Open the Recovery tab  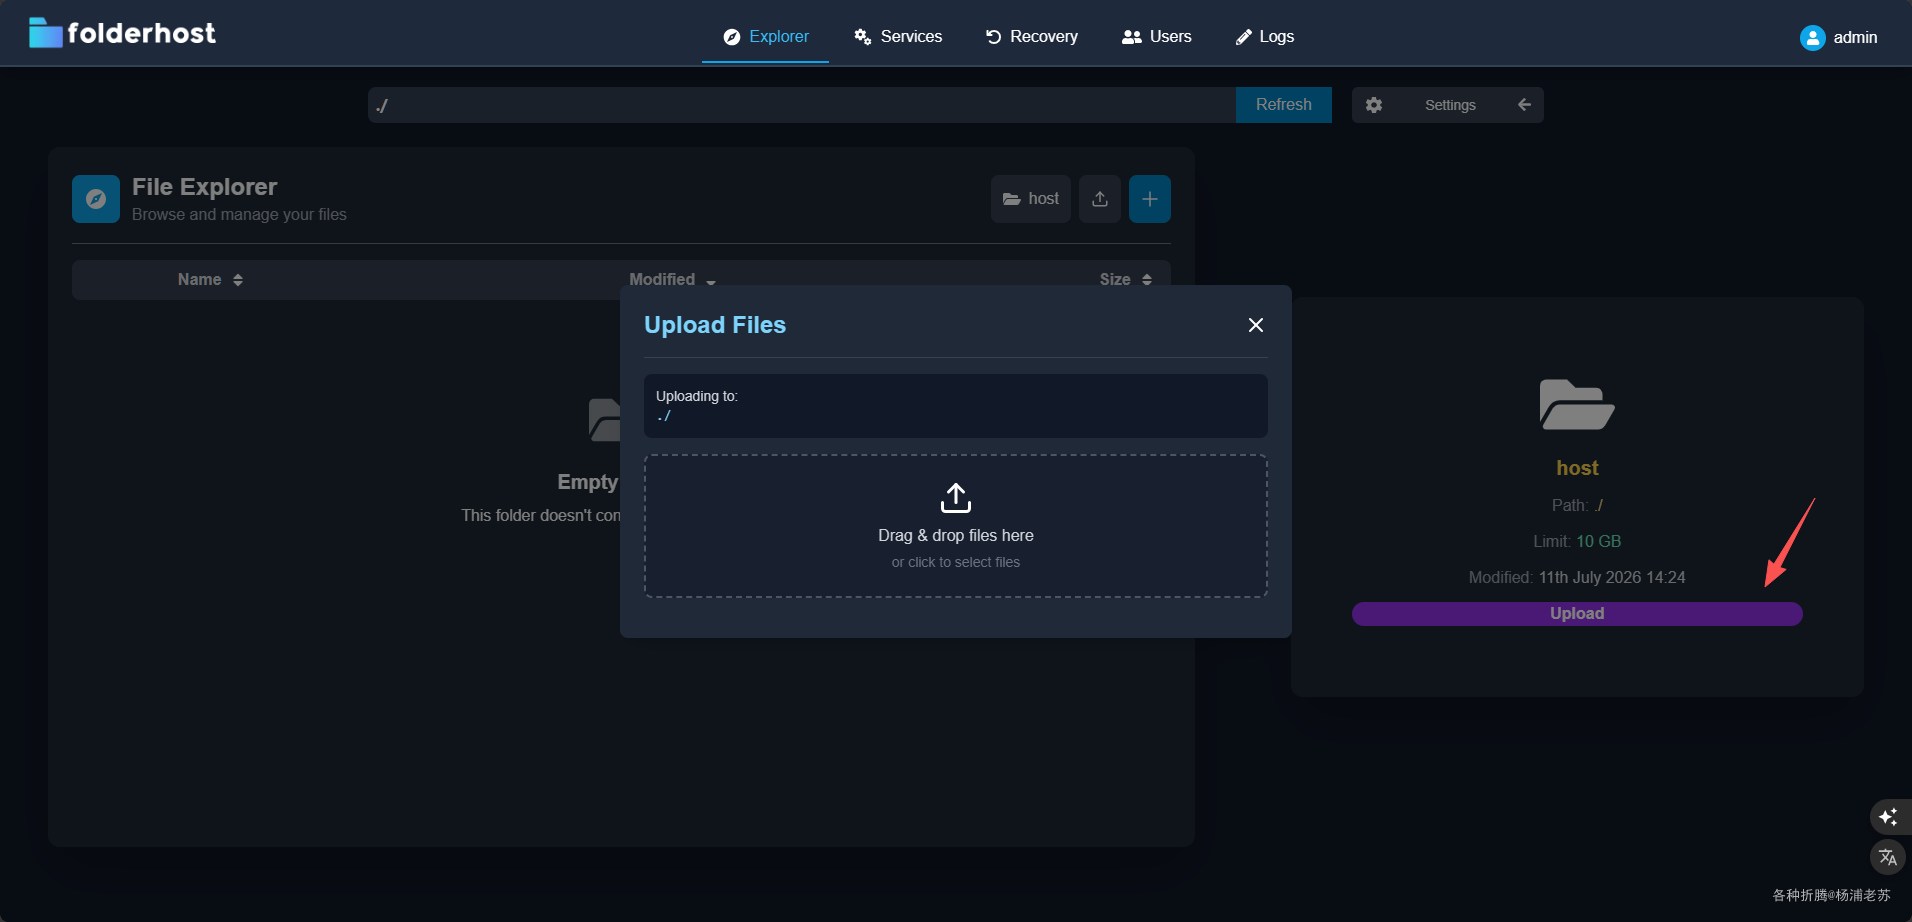click(x=1031, y=37)
